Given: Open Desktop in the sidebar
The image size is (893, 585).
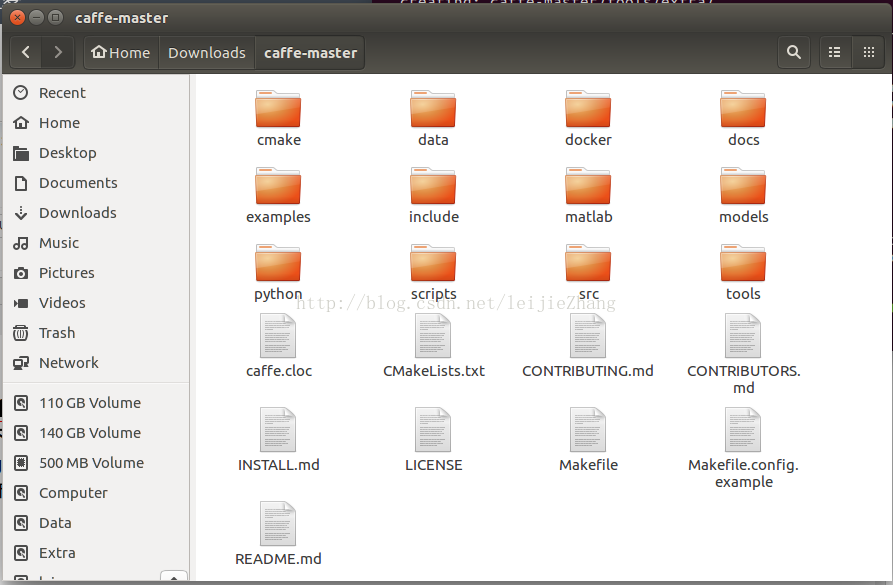Looking at the screenshot, I should pyautogui.click(x=96, y=153).
